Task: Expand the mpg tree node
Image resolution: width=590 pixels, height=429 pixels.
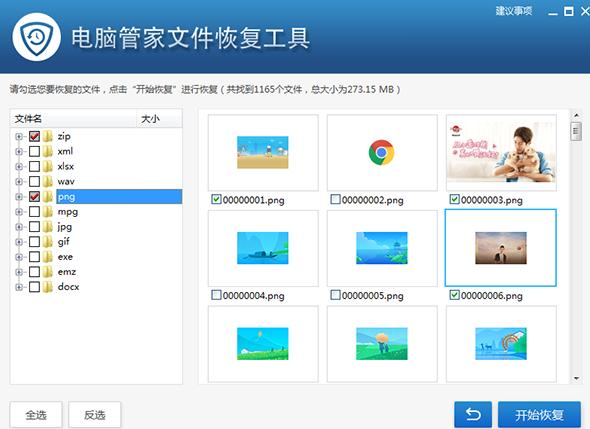Action: 18,211
